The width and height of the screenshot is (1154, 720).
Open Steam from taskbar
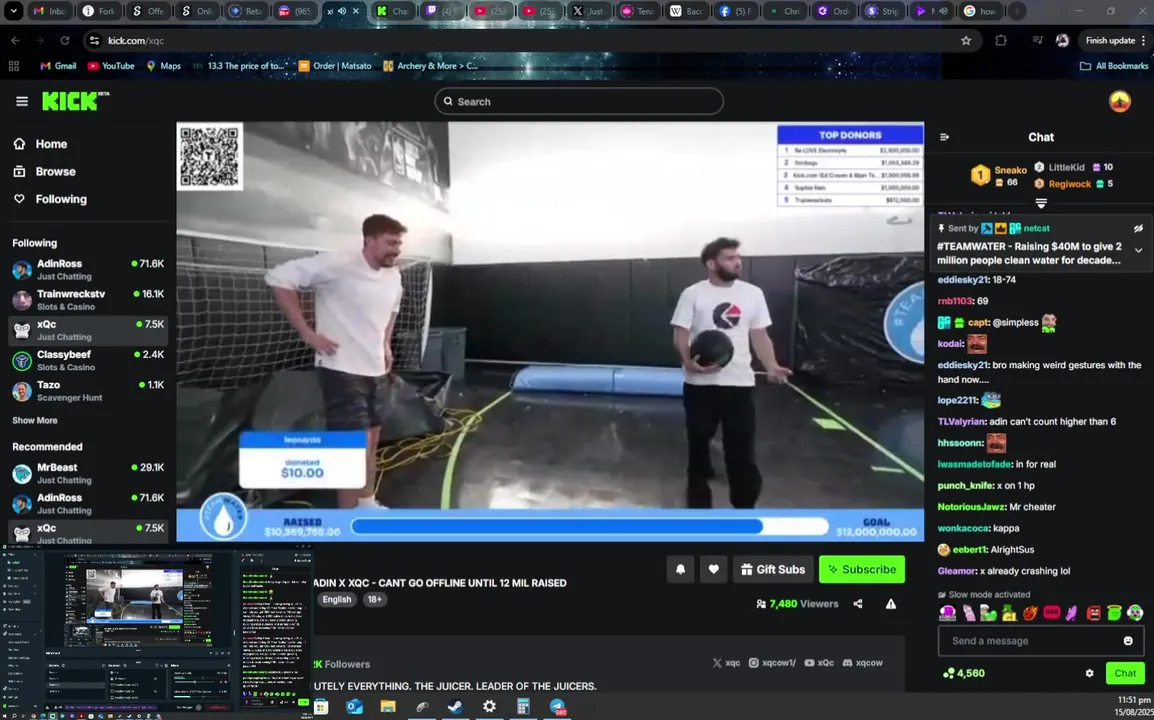(456, 707)
